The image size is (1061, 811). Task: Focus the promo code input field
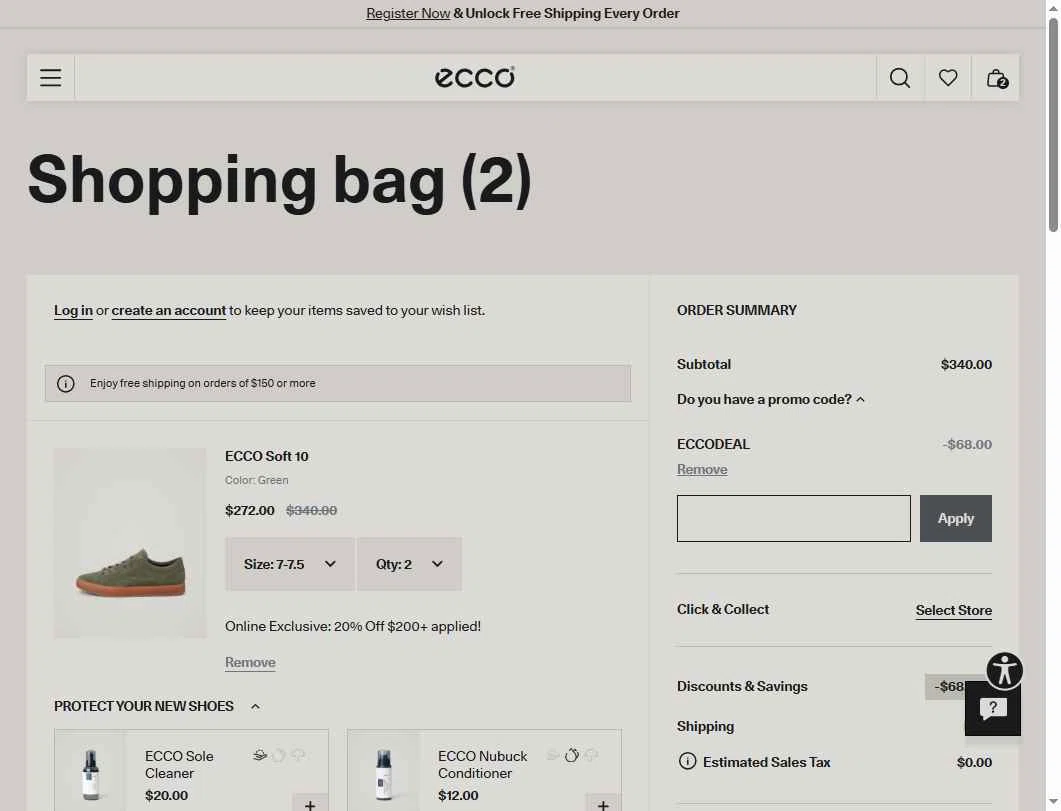pos(794,518)
